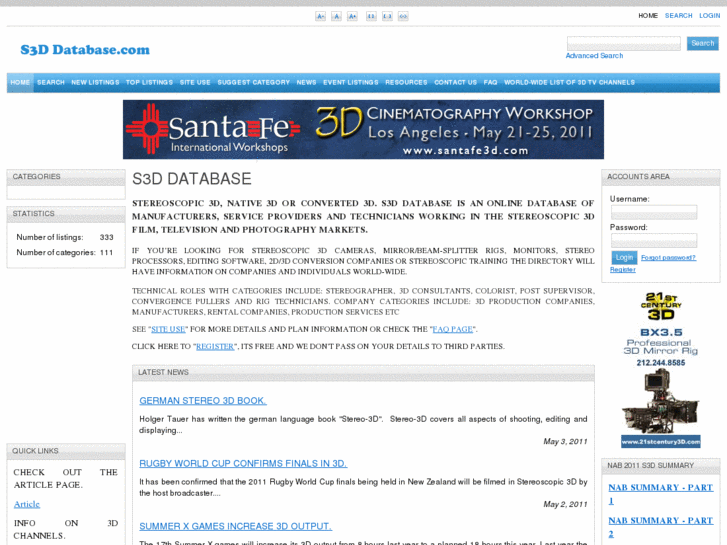
Task: Open SITE USE link in the intro text
Action: coord(168,329)
